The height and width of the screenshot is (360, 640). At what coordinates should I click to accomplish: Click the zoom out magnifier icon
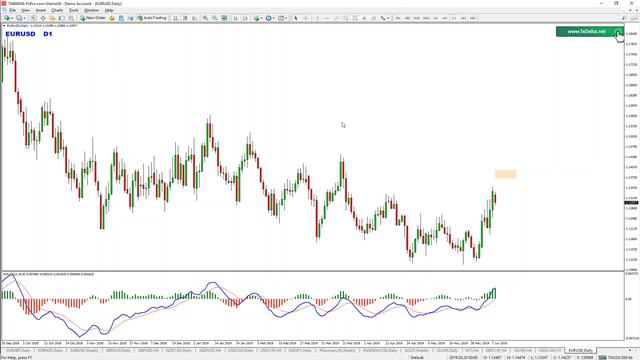pyautogui.click(x=215, y=18)
